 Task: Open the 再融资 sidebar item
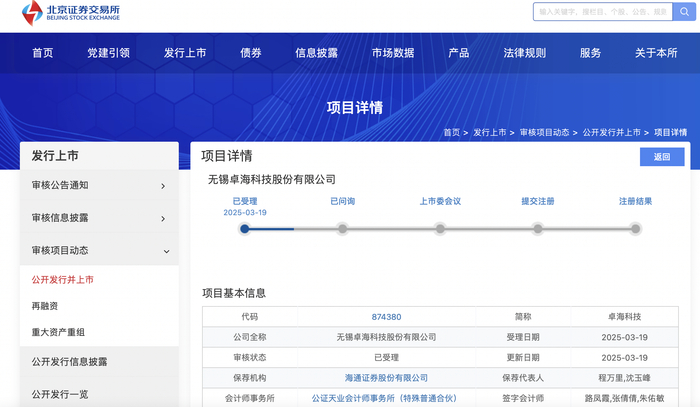coord(45,306)
